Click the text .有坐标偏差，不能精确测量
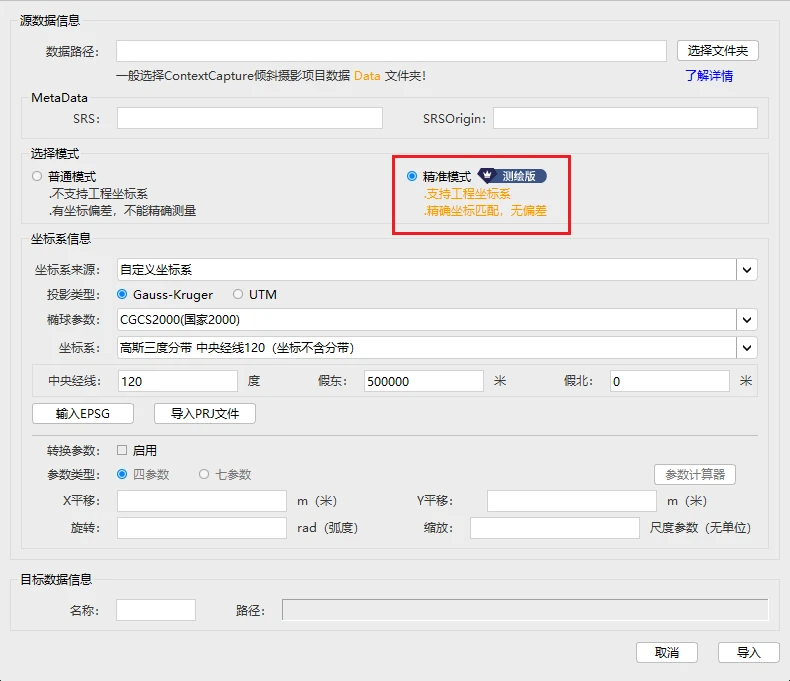Screen dimensions: 790x681 [x=122, y=211]
